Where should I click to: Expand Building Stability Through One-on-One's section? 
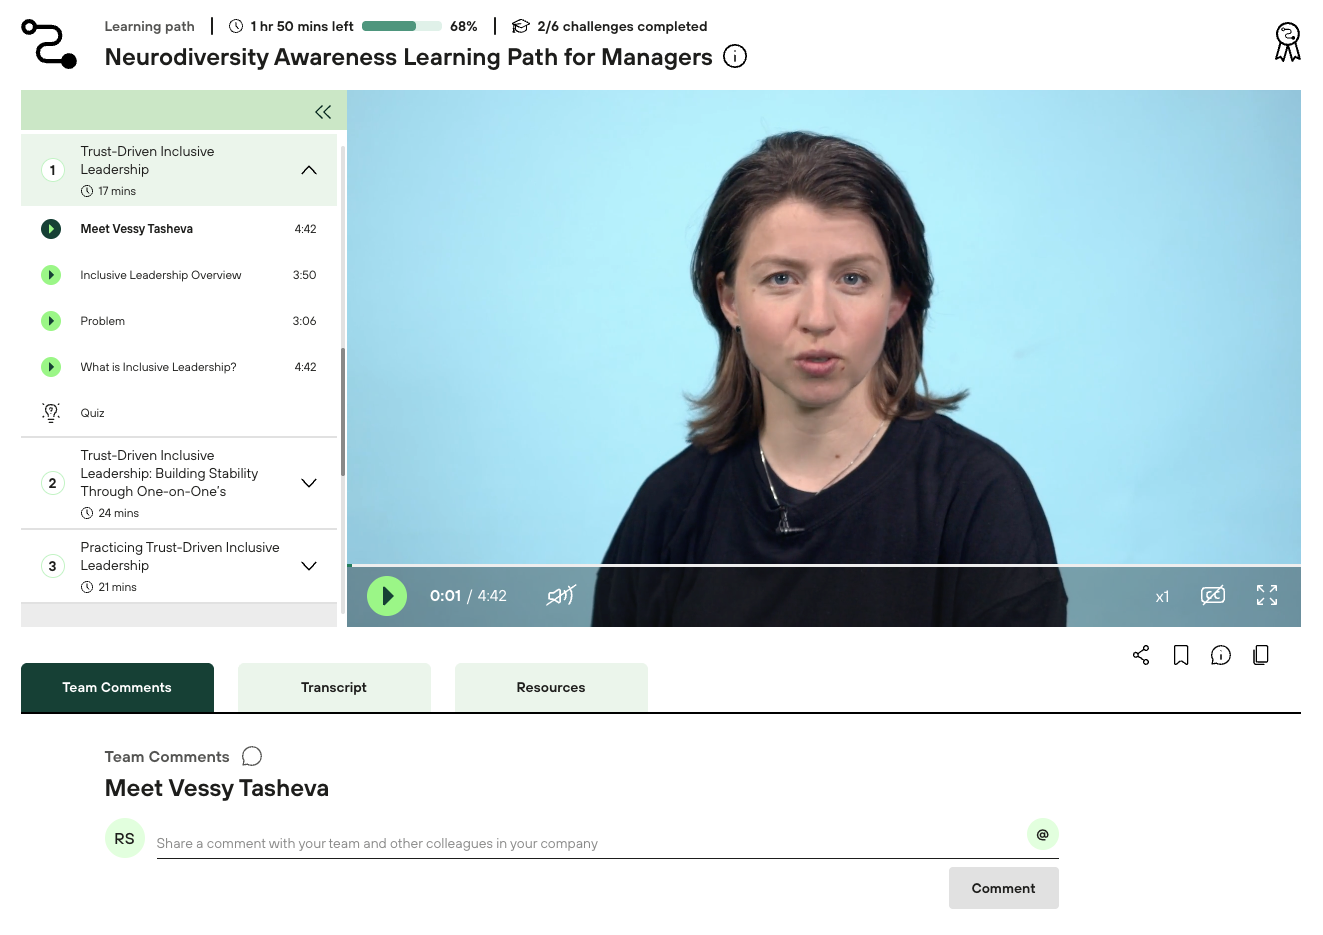tap(309, 483)
